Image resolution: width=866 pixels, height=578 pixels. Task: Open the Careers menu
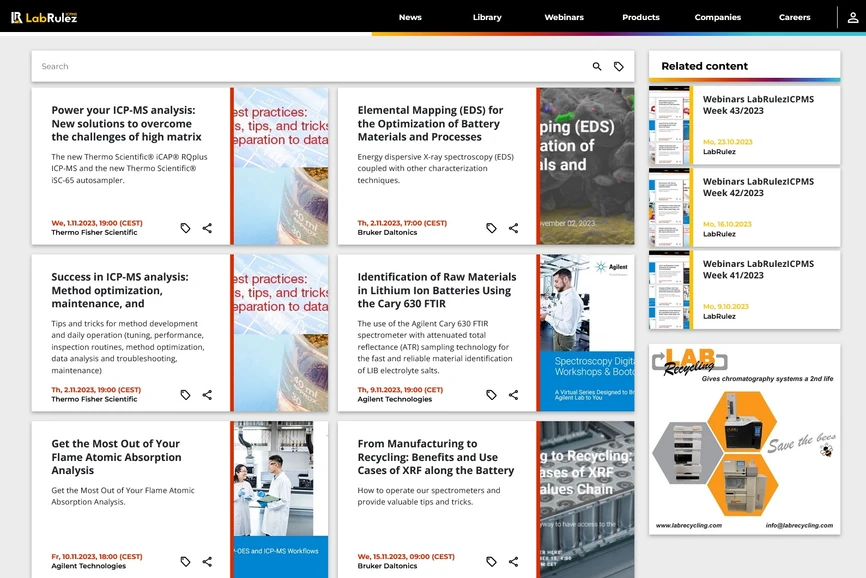pyautogui.click(x=795, y=17)
